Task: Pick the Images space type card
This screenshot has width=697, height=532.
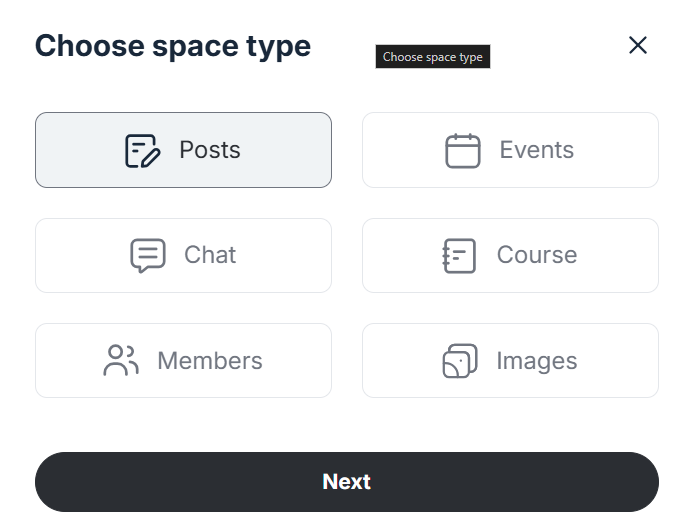Action: pyautogui.click(x=510, y=360)
